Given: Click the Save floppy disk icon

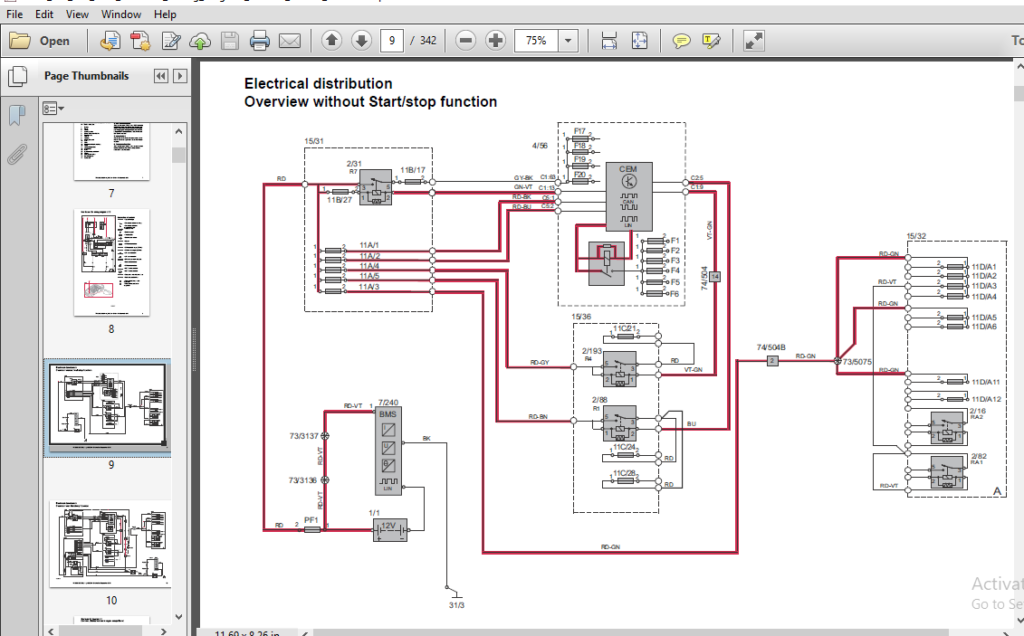Looking at the screenshot, I should (x=230, y=41).
